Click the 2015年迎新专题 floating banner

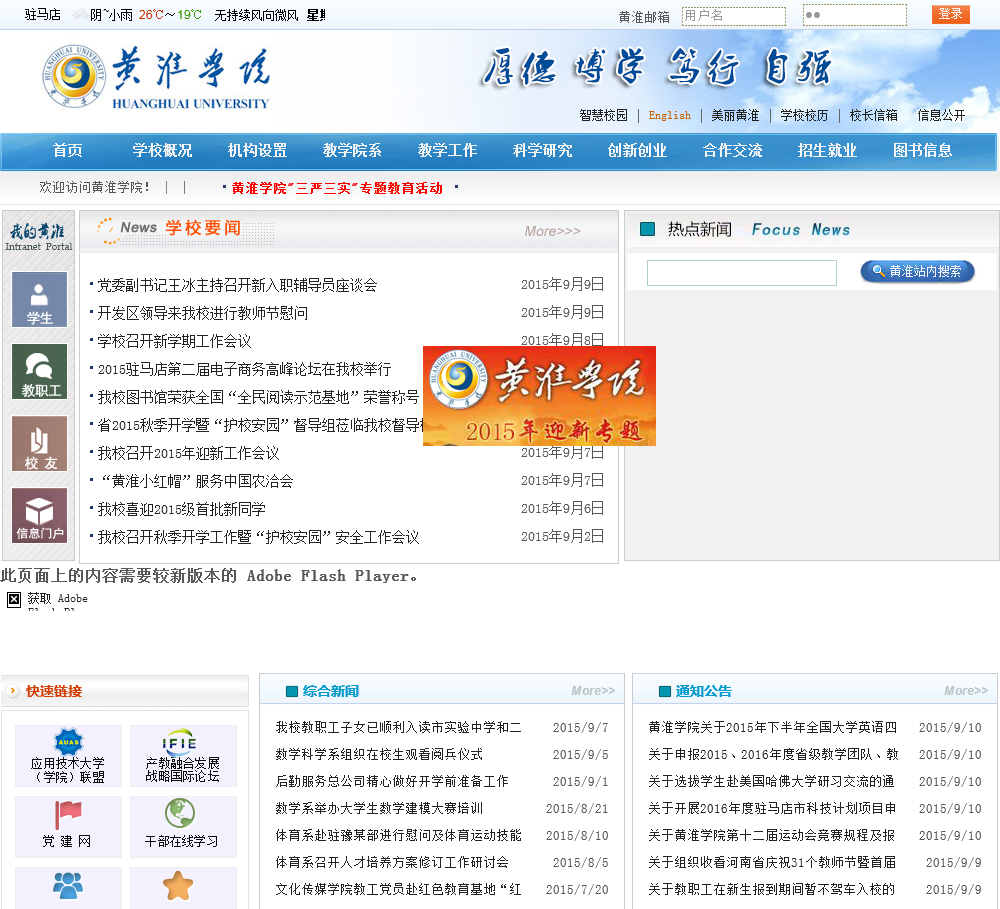(x=539, y=395)
